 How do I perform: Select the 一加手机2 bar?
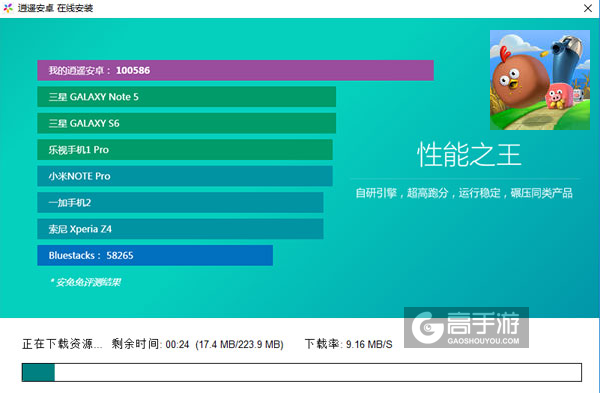coord(180,202)
